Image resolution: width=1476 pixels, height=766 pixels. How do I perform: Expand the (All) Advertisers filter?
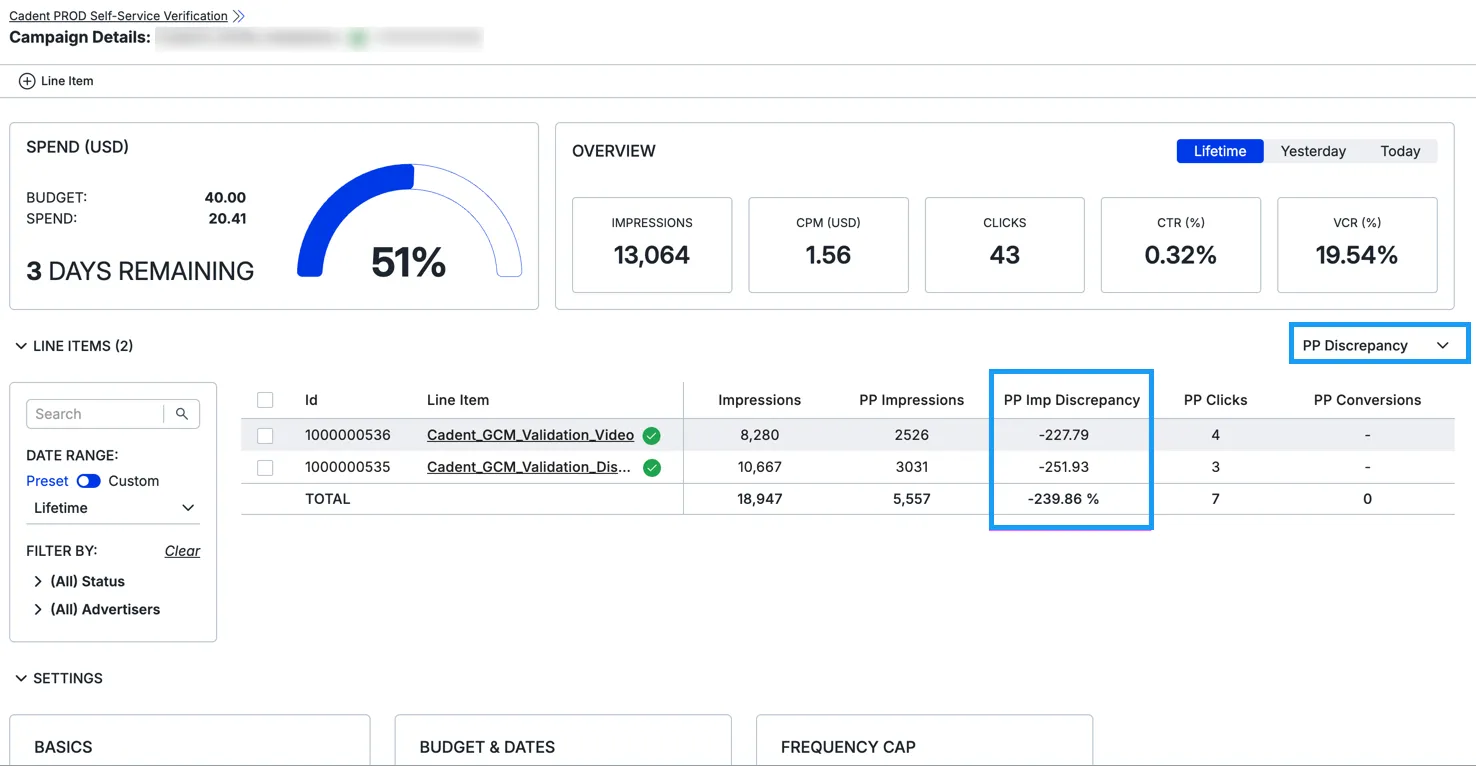click(38, 609)
